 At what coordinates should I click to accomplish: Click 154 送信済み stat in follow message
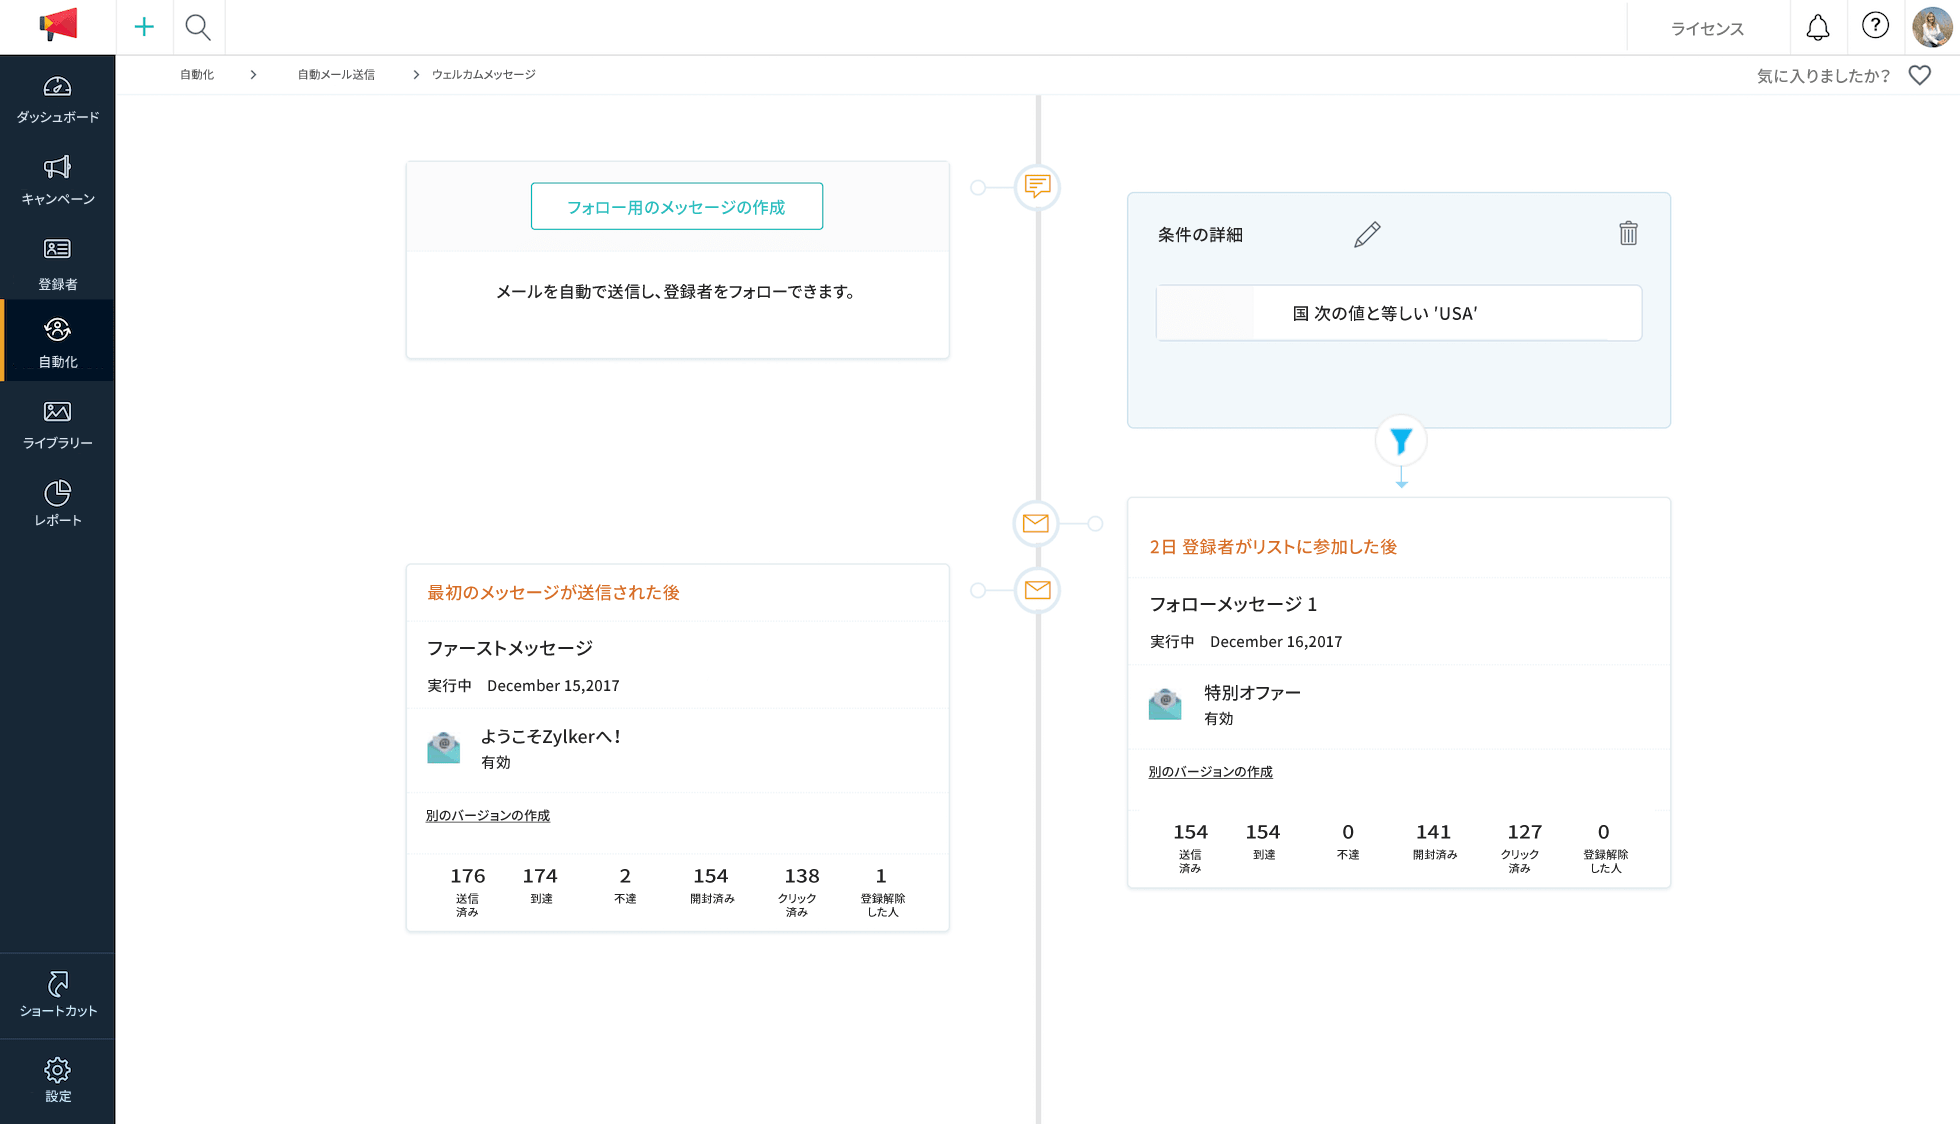1190,847
